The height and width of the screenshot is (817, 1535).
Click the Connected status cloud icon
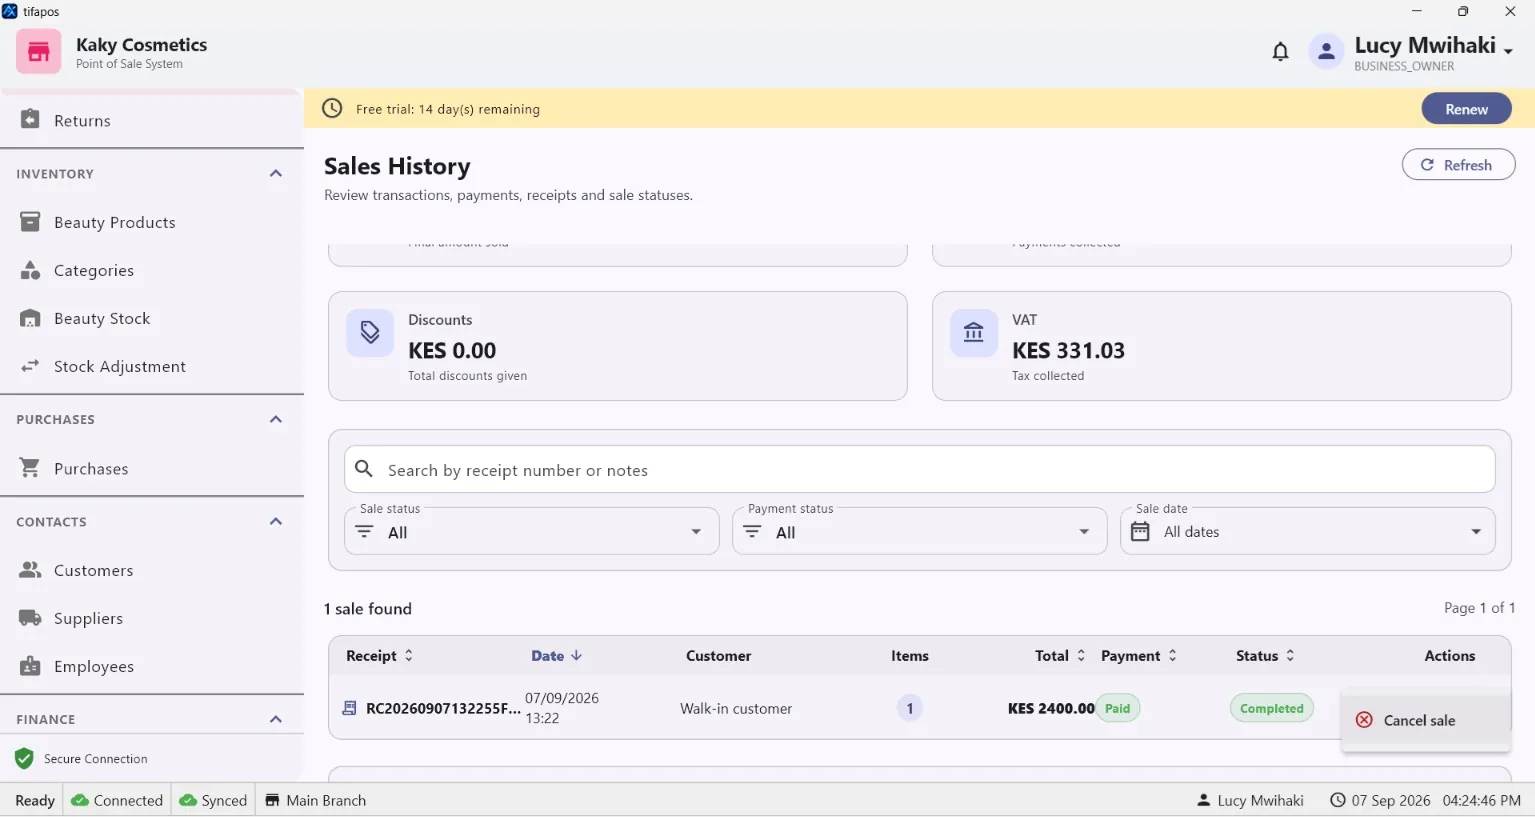[80, 800]
